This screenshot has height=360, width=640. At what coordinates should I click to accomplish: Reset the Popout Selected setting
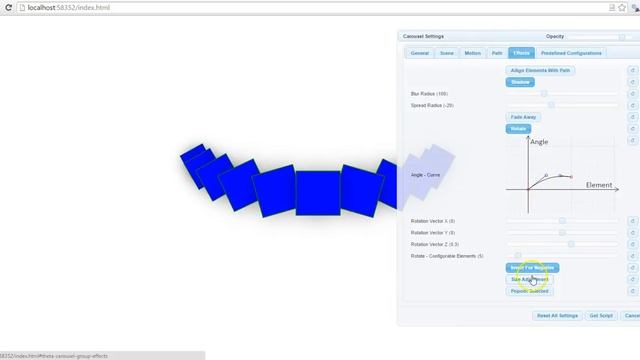click(633, 291)
